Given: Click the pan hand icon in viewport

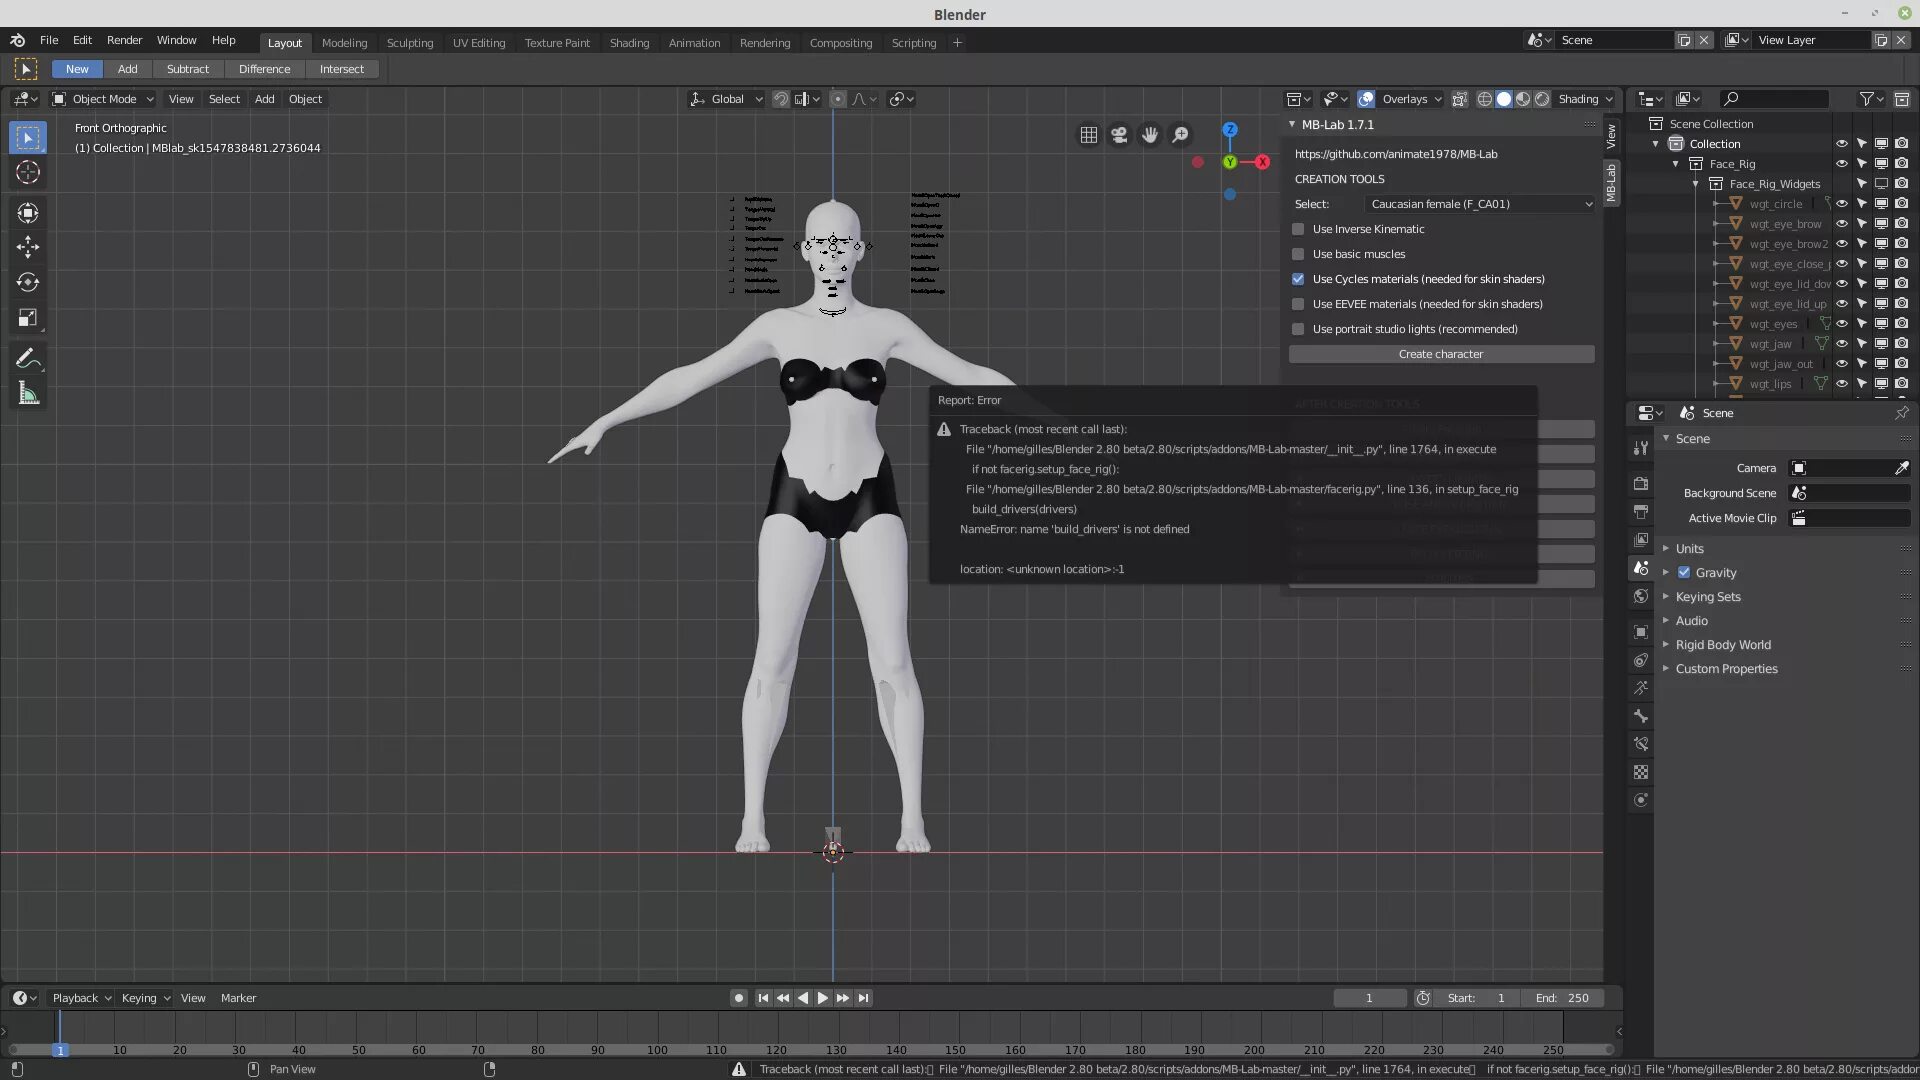Looking at the screenshot, I should [1150, 135].
